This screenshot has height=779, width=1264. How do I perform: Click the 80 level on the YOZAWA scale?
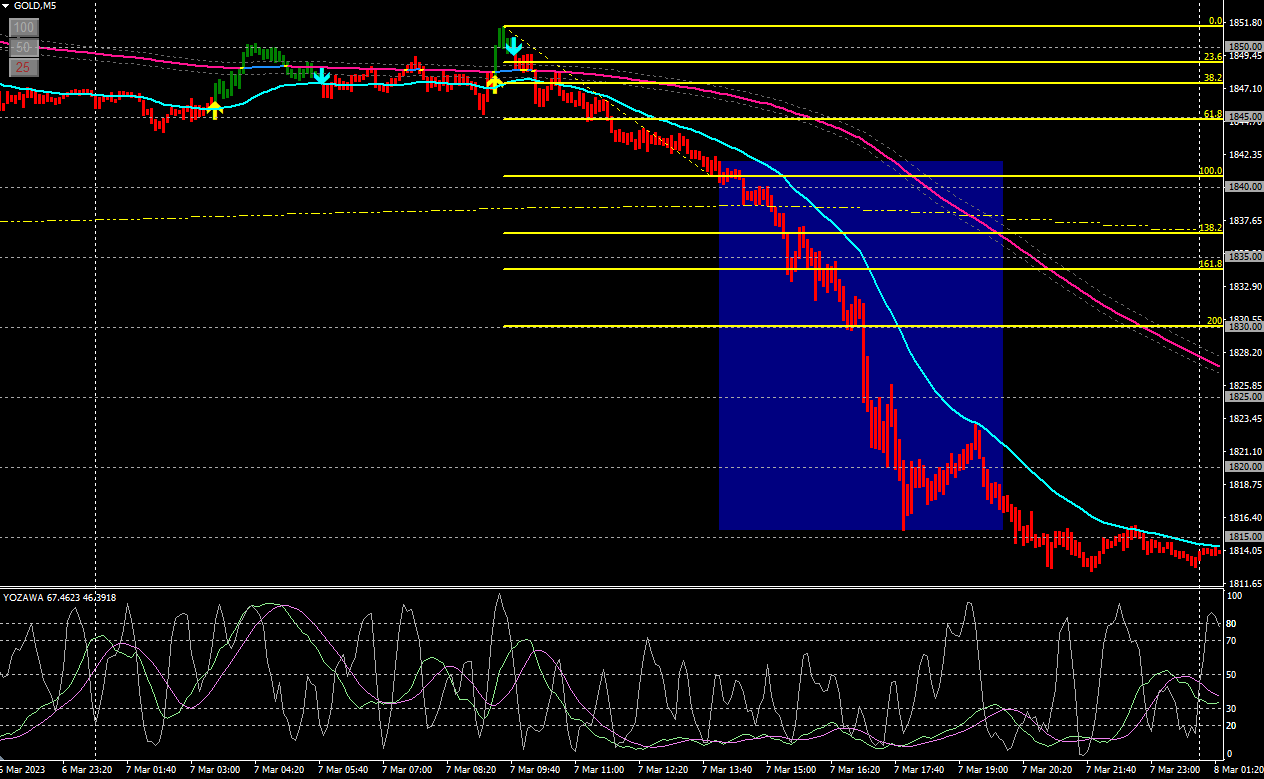1232,624
